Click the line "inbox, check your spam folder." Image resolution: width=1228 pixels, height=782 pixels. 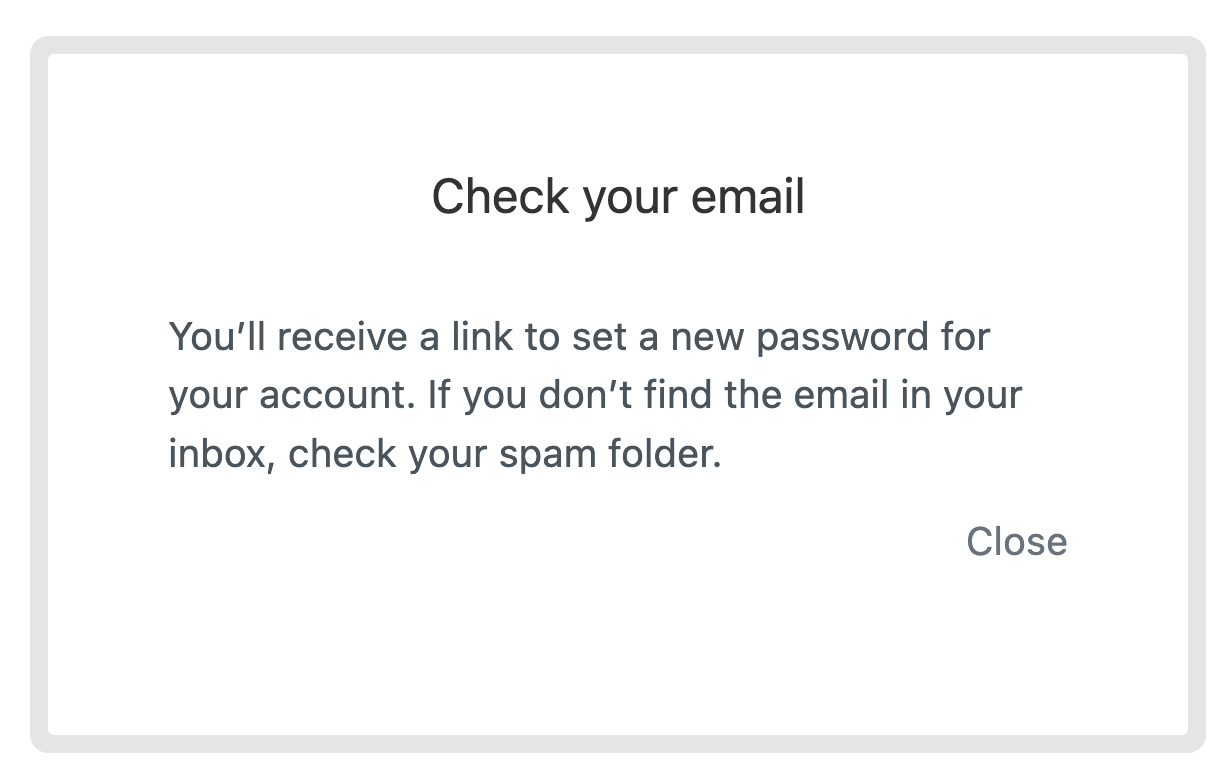[x=444, y=454]
